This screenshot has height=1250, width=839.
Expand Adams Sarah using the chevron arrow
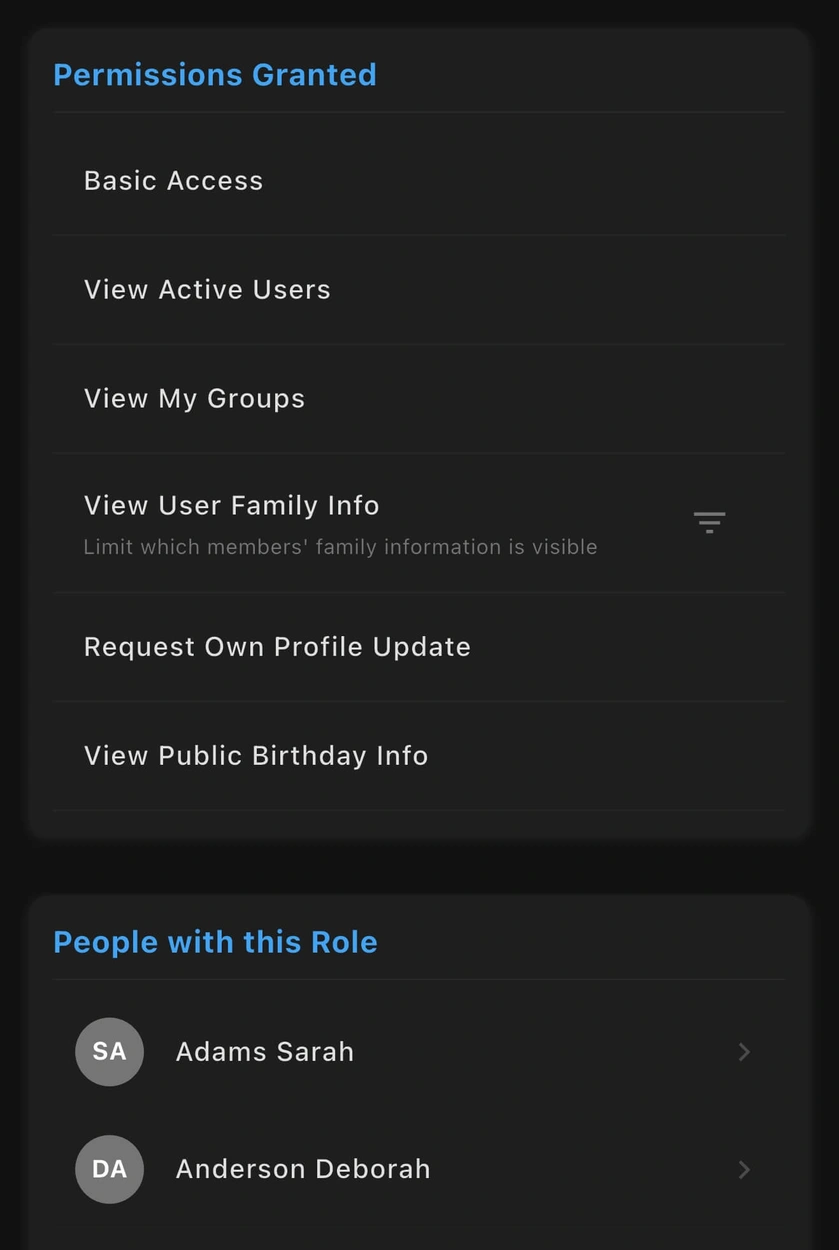point(744,1052)
